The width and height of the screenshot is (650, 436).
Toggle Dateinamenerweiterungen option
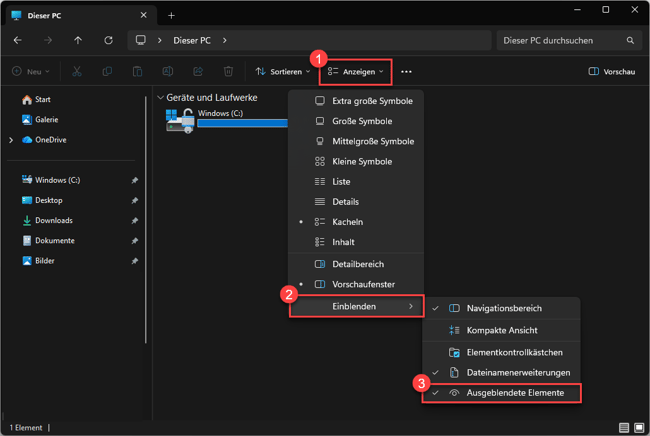pos(517,373)
